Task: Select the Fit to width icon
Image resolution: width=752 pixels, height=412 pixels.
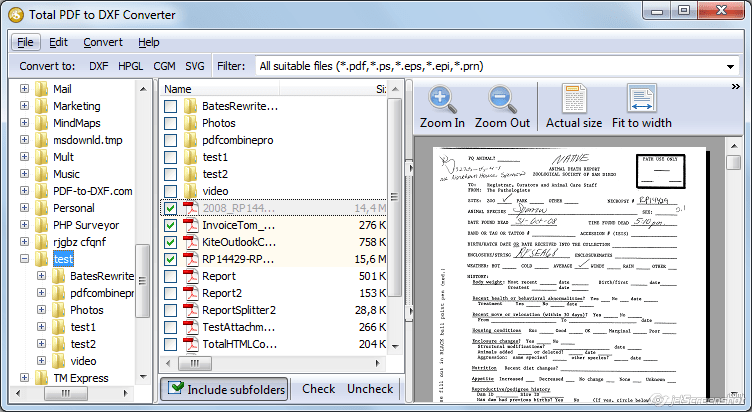Action: tap(642, 98)
